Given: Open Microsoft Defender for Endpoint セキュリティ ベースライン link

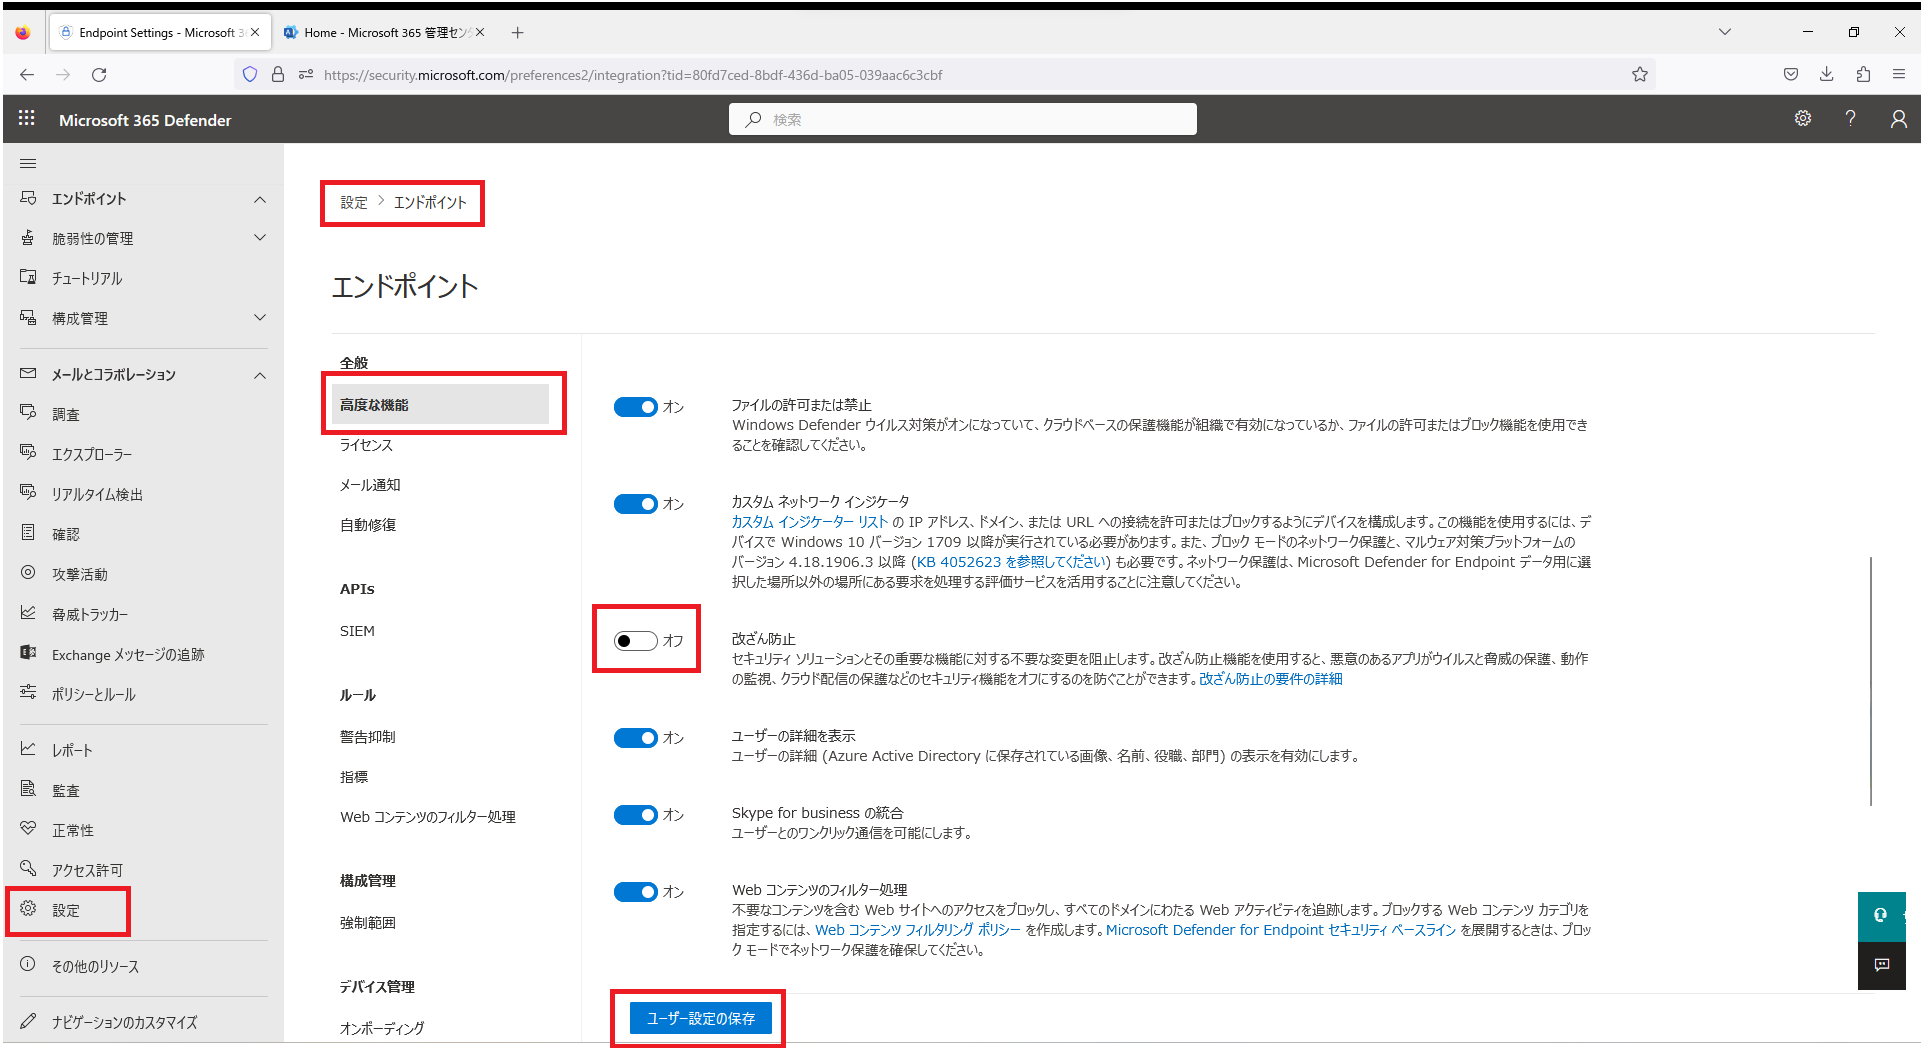Looking at the screenshot, I should 1280,930.
